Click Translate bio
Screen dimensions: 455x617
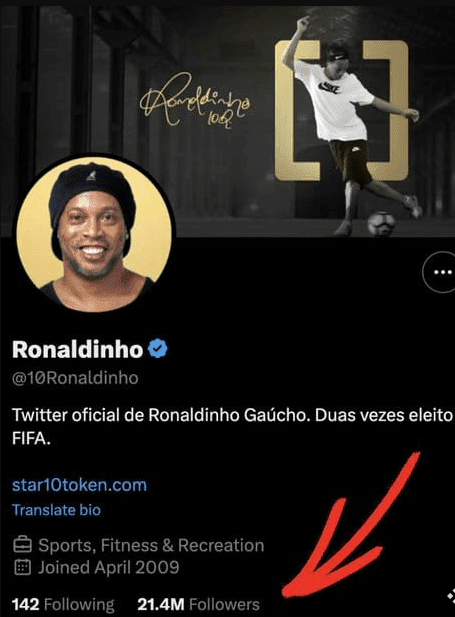[56, 510]
